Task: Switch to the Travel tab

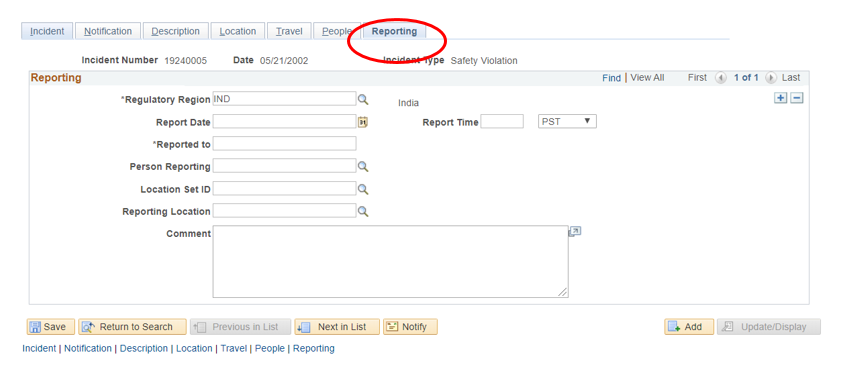Action: pos(289,31)
